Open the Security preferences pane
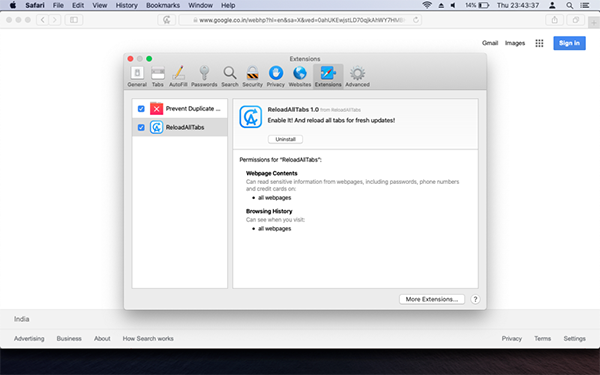The height and width of the screenshot is (375, 600). [x=253, y=77]
